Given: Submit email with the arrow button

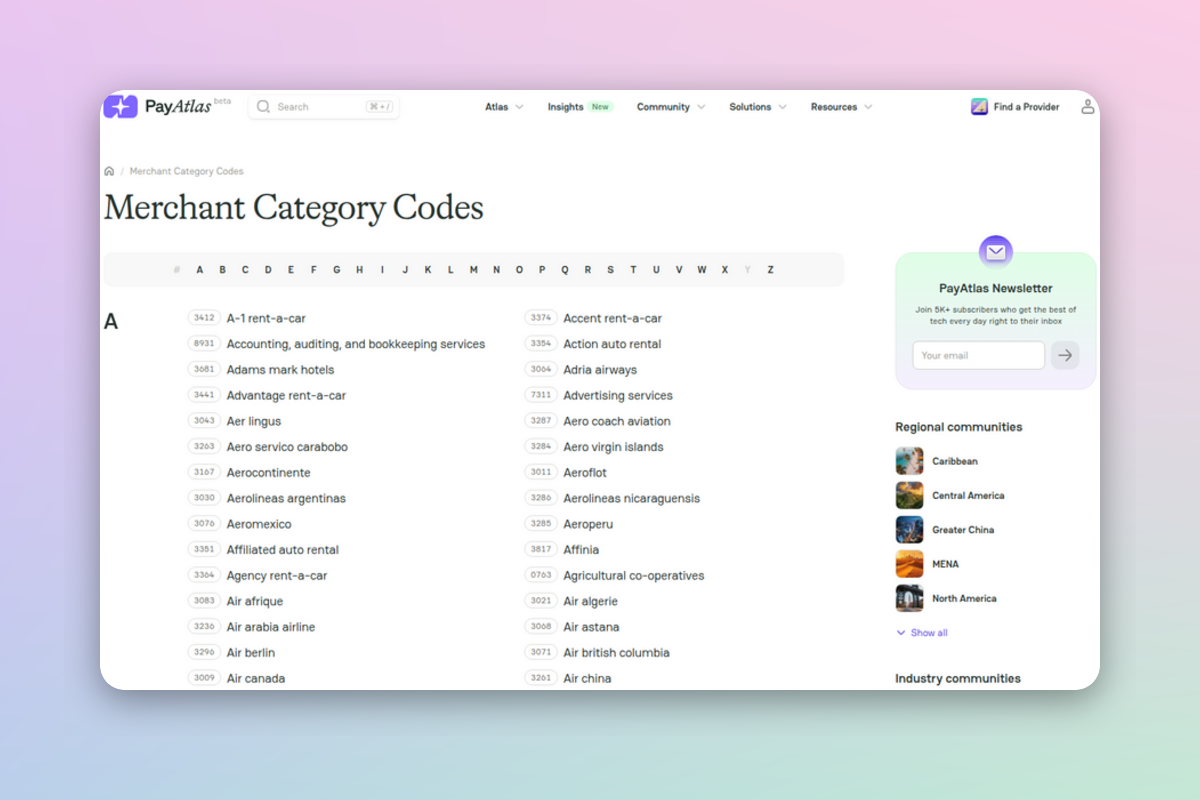Looking at the screenshot, I should point(1065,355).
